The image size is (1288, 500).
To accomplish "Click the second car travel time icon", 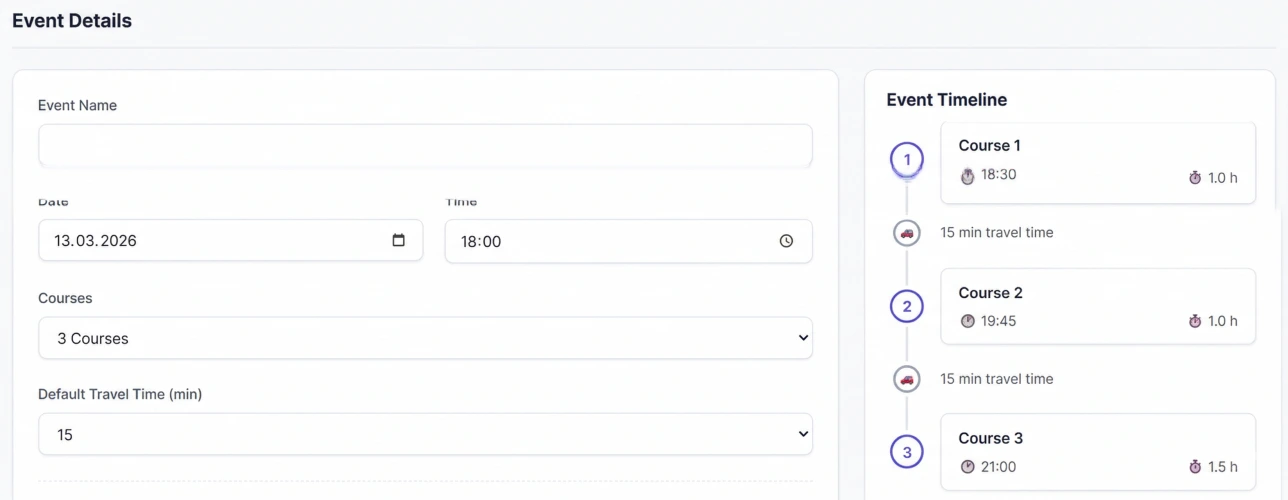I will click(x=907, y=379).
